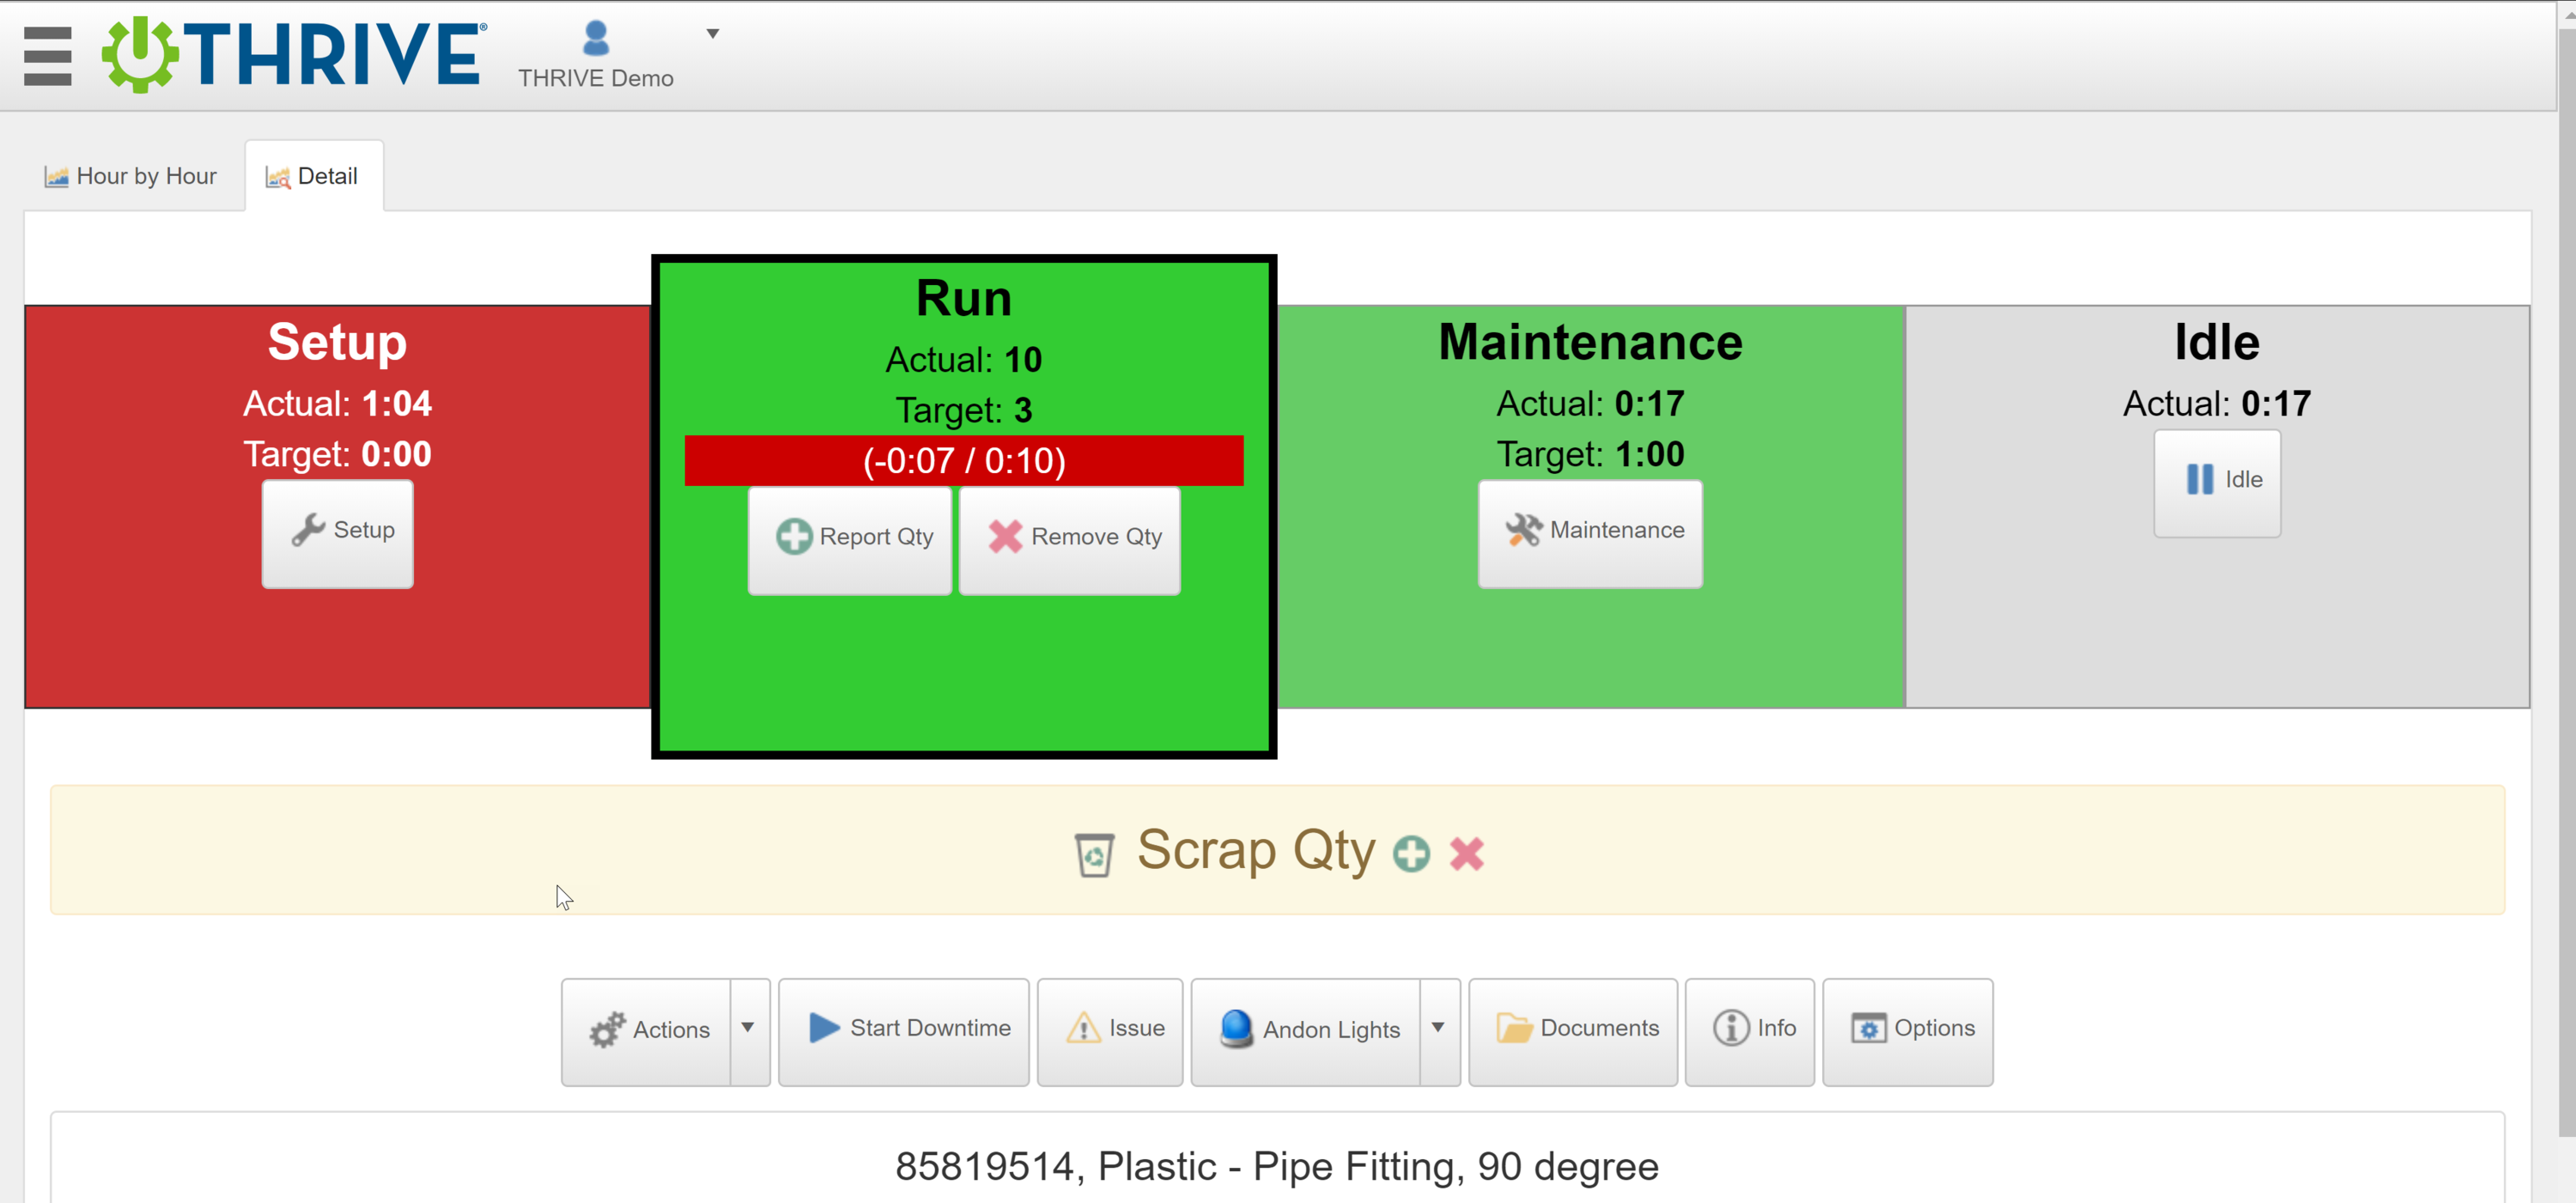Open the Documents folder button
The height and width of the screenshot is (1203, 2576).
pos(1572,1030)
